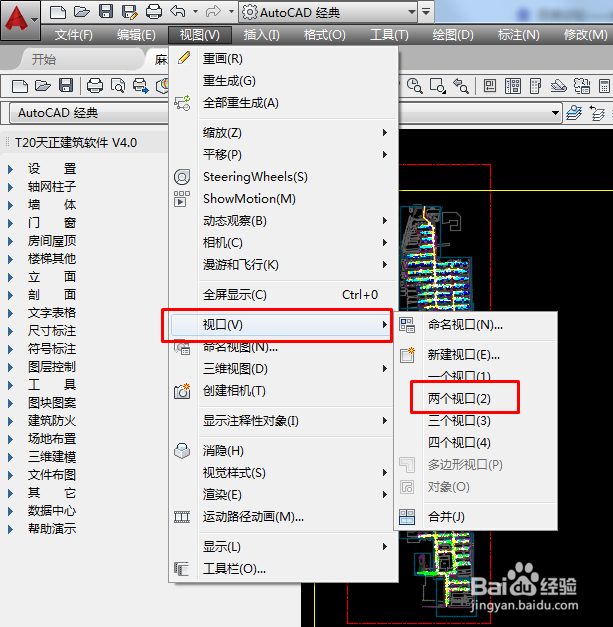The height and width of the screenshot is (627, 613).
Task: Open 新建视口(E)... in the submenu
Action: click(x=476, y=355)
